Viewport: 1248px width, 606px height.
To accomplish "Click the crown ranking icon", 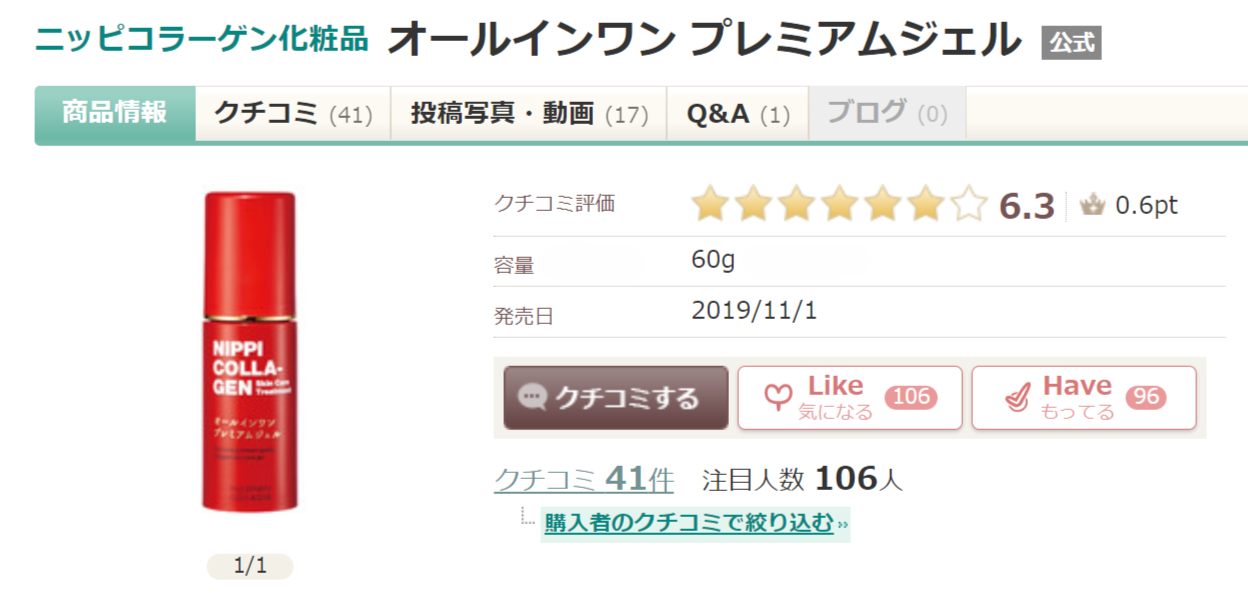I will (1092, 206).
